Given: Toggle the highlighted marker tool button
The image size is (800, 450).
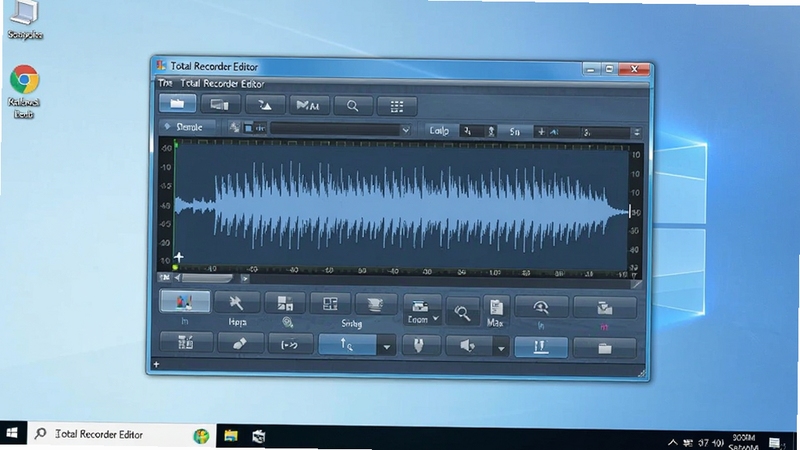Looking at the screenshot, I should [x=541, y=347].
